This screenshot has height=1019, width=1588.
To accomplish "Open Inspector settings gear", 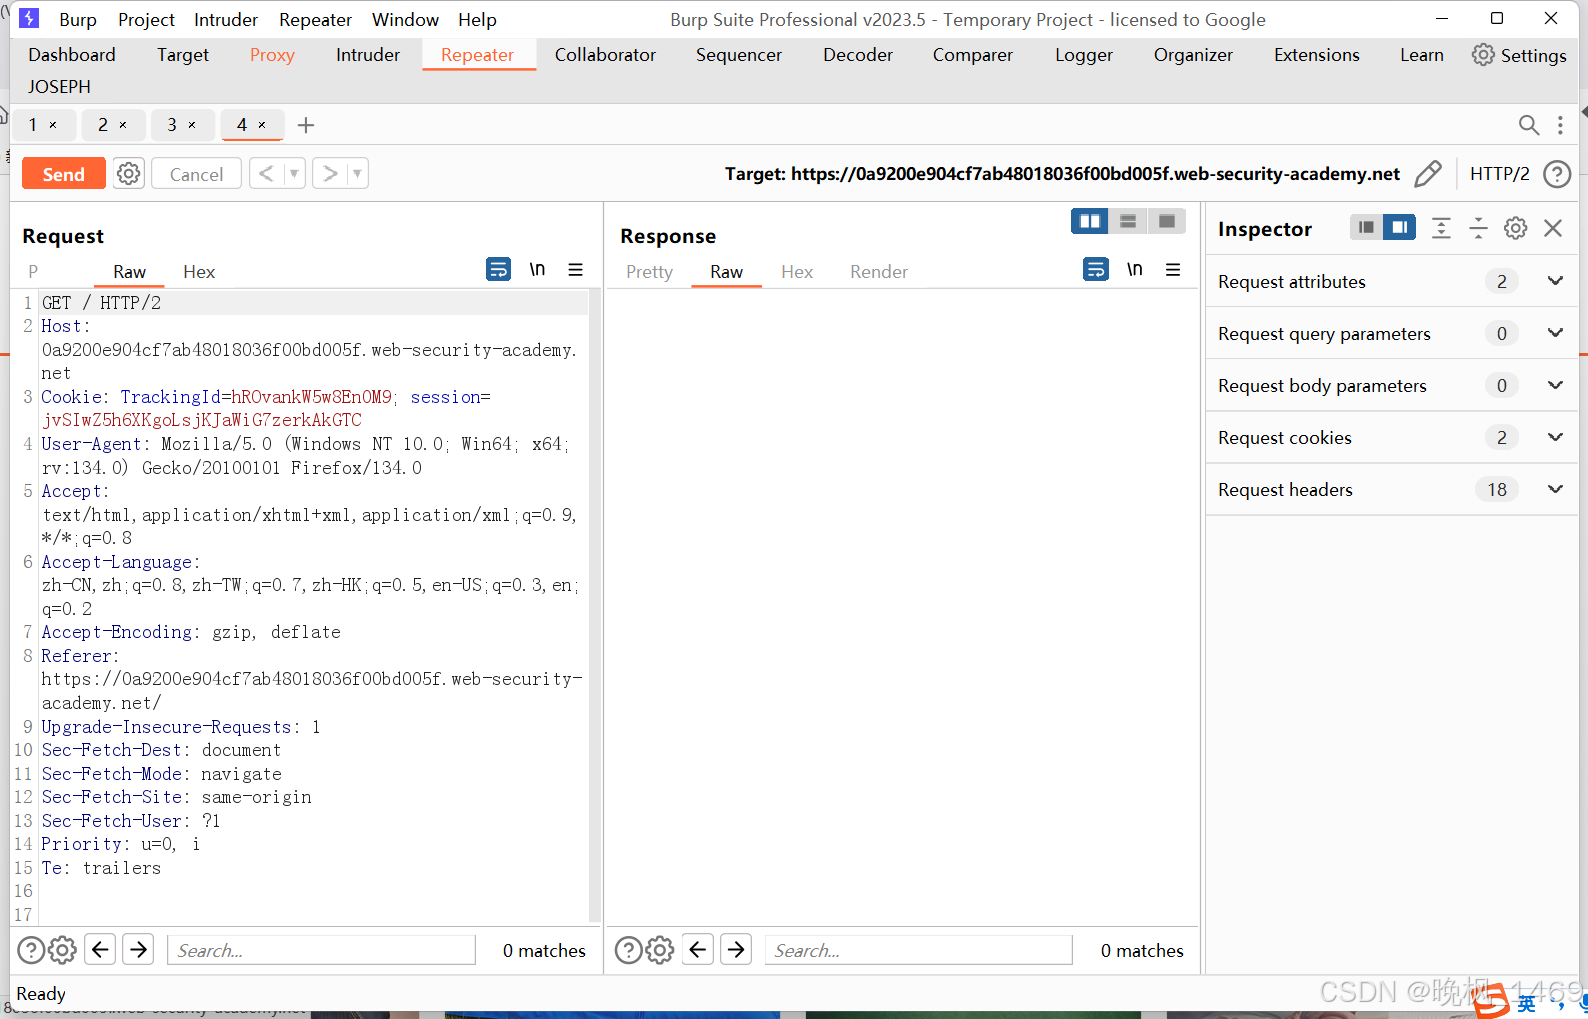I will pyautogui.click(x=1516, y=228).
